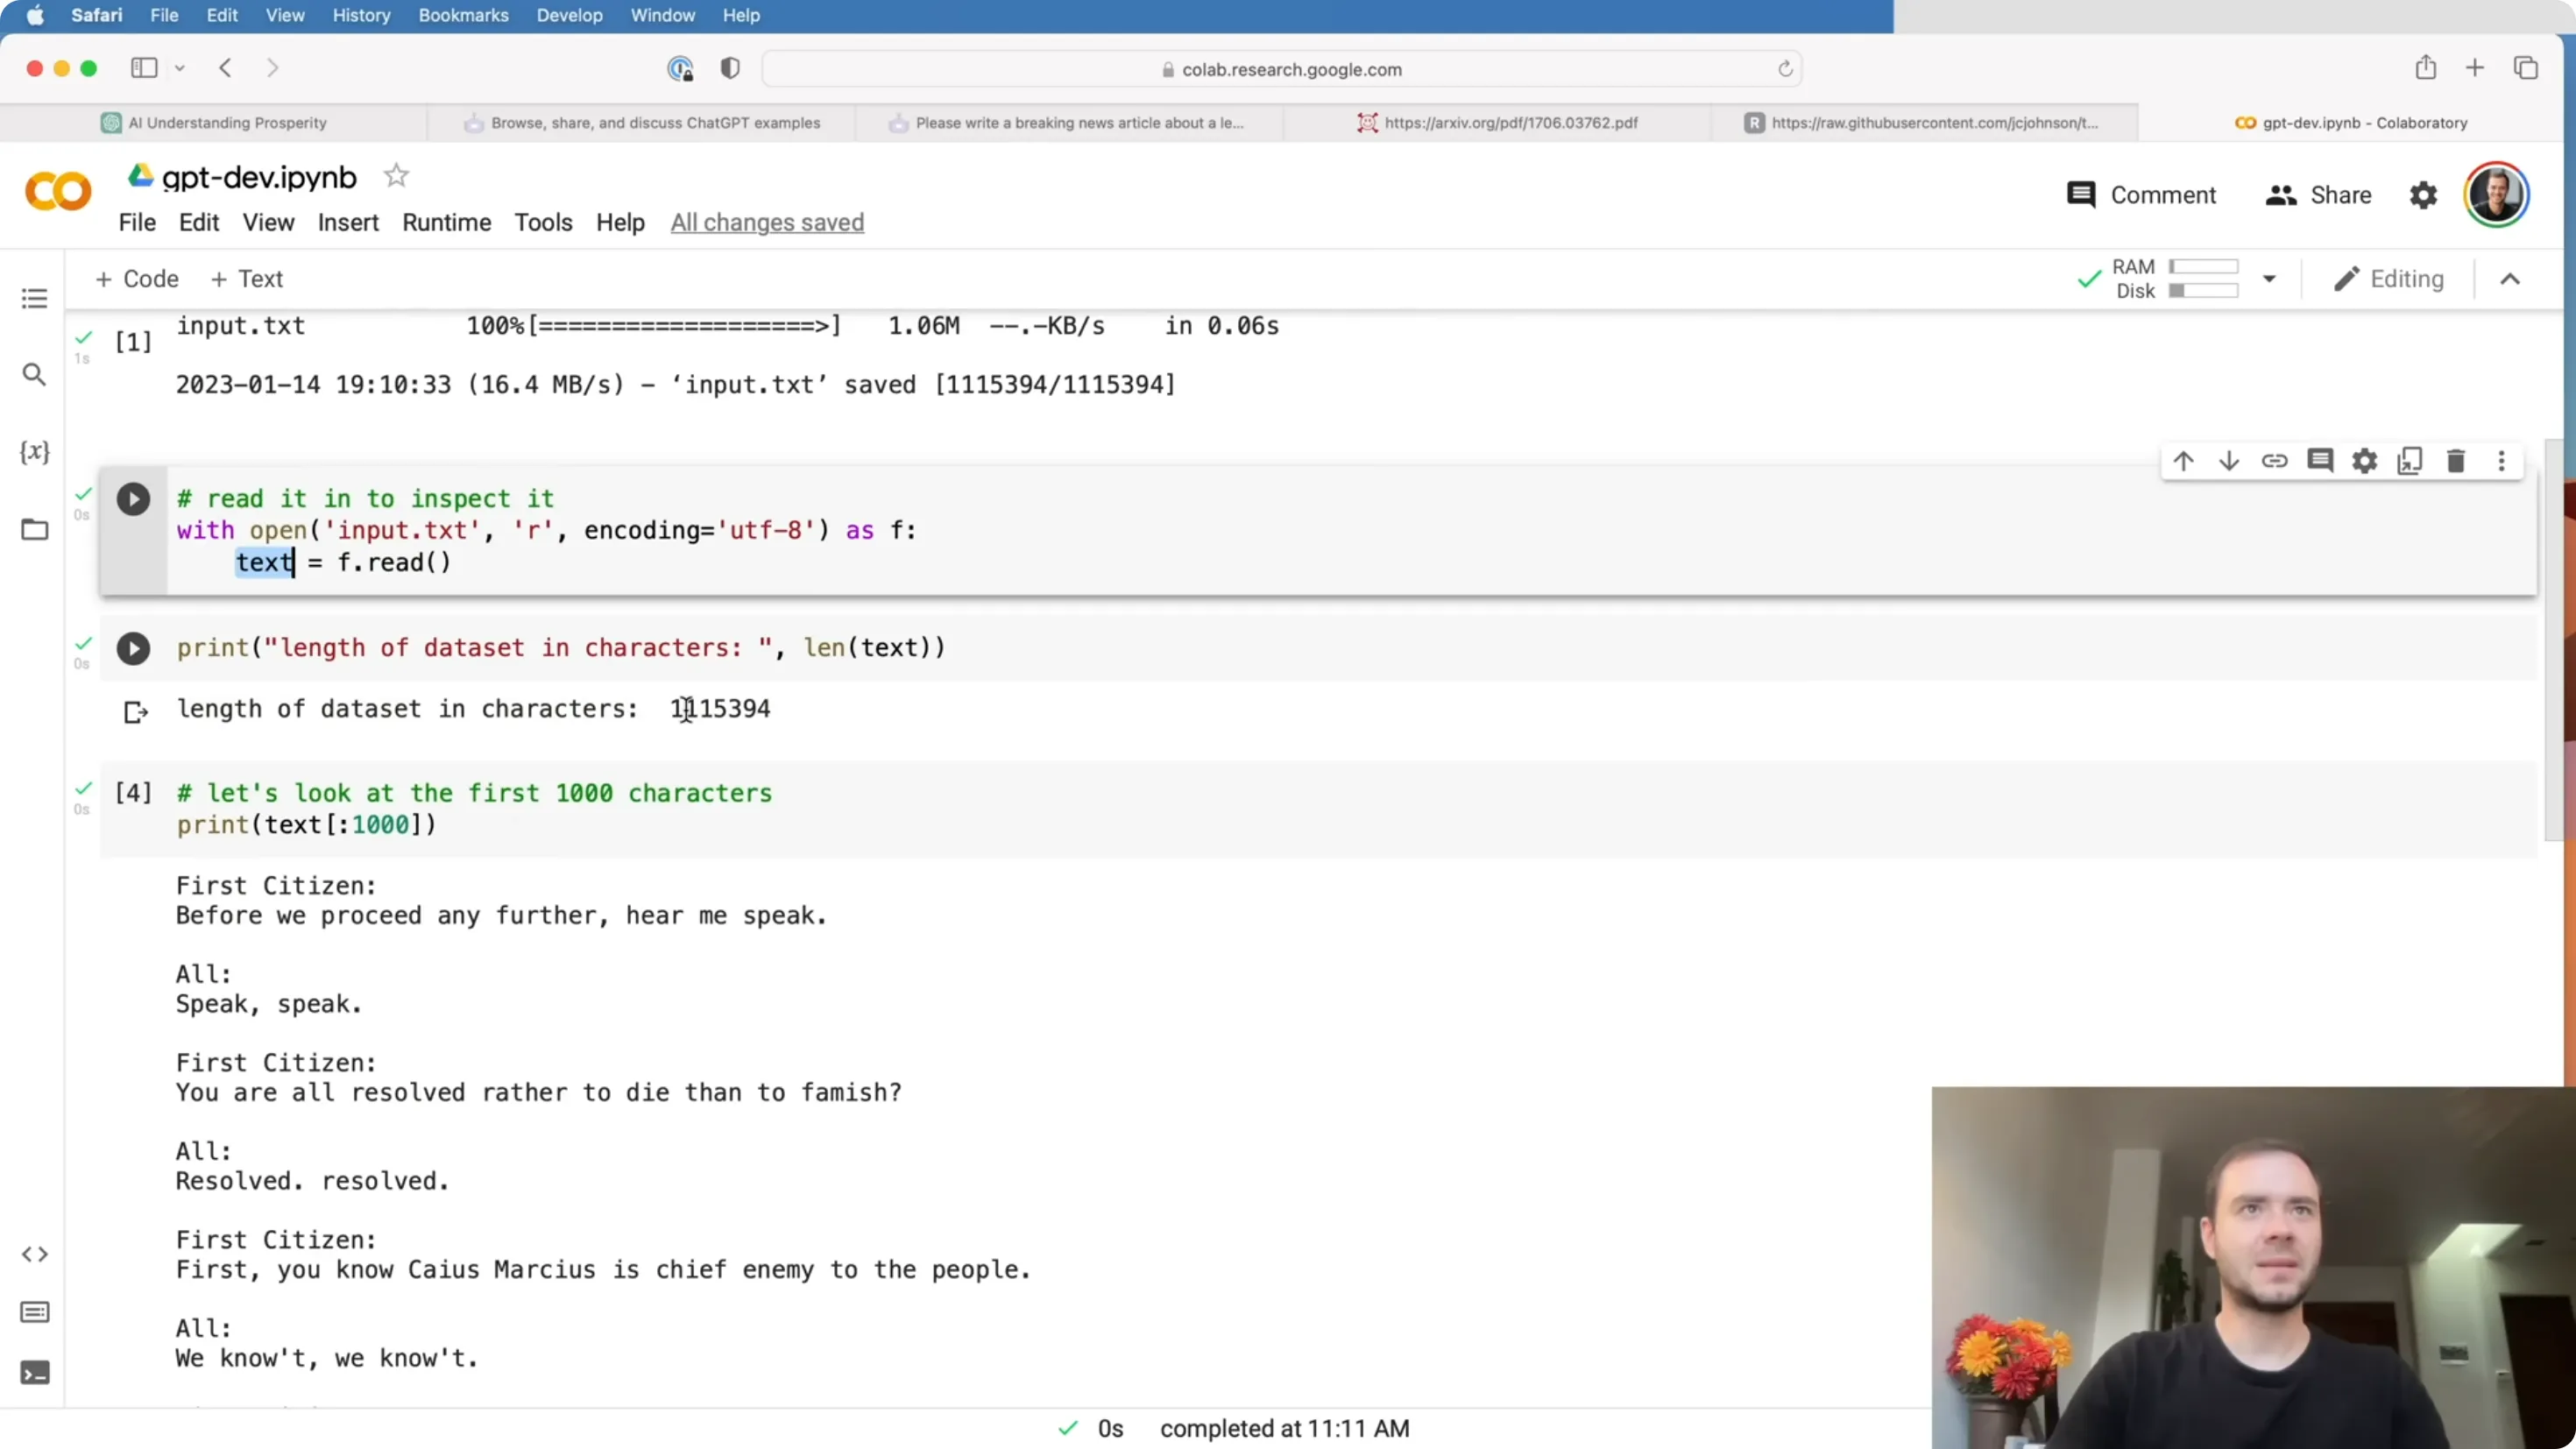Open the cell editor settings gear
The height and width of the screenshot is (1449, 2576).
(2365, 461)
